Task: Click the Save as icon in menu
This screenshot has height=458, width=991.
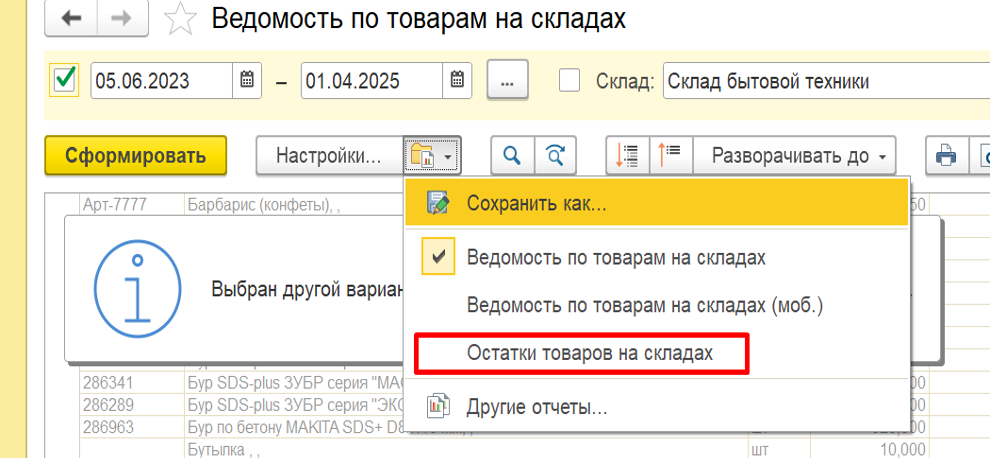Action: tap(438, 203)
